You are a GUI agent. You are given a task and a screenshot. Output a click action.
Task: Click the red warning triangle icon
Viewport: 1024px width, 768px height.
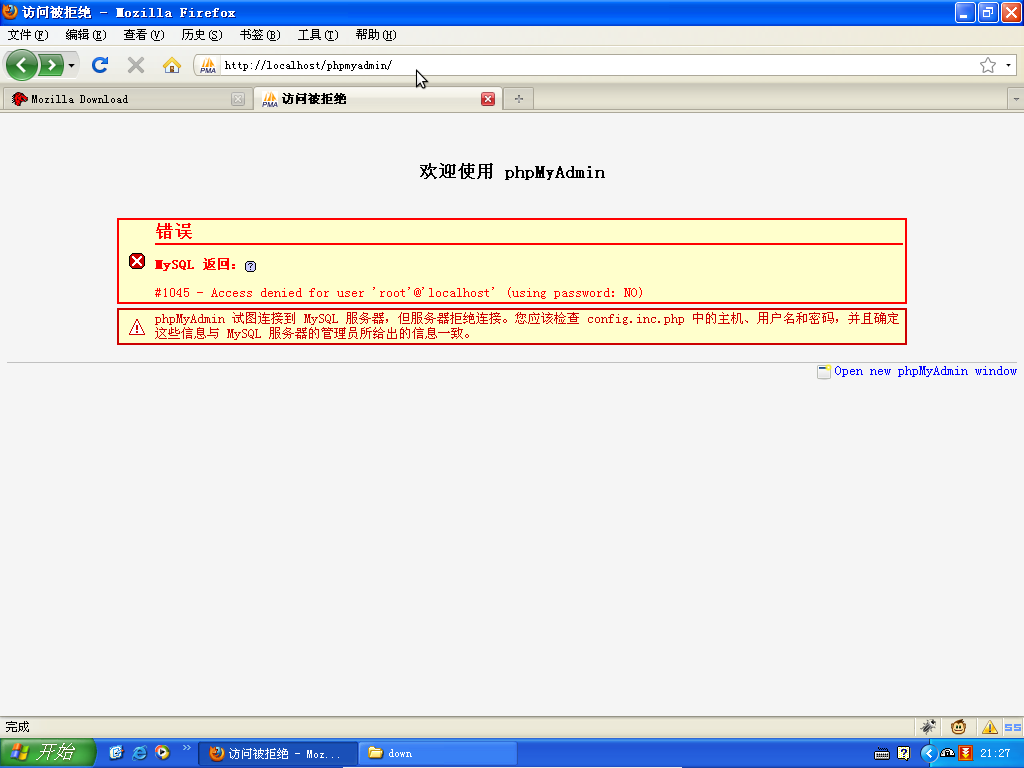point(136,327)
